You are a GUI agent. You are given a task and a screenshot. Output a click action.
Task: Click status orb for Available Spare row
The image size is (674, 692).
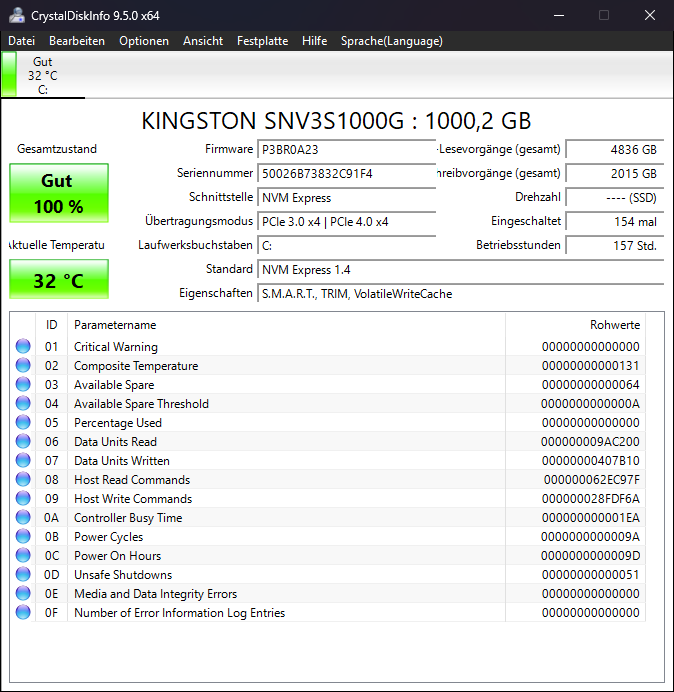point(23,384)
